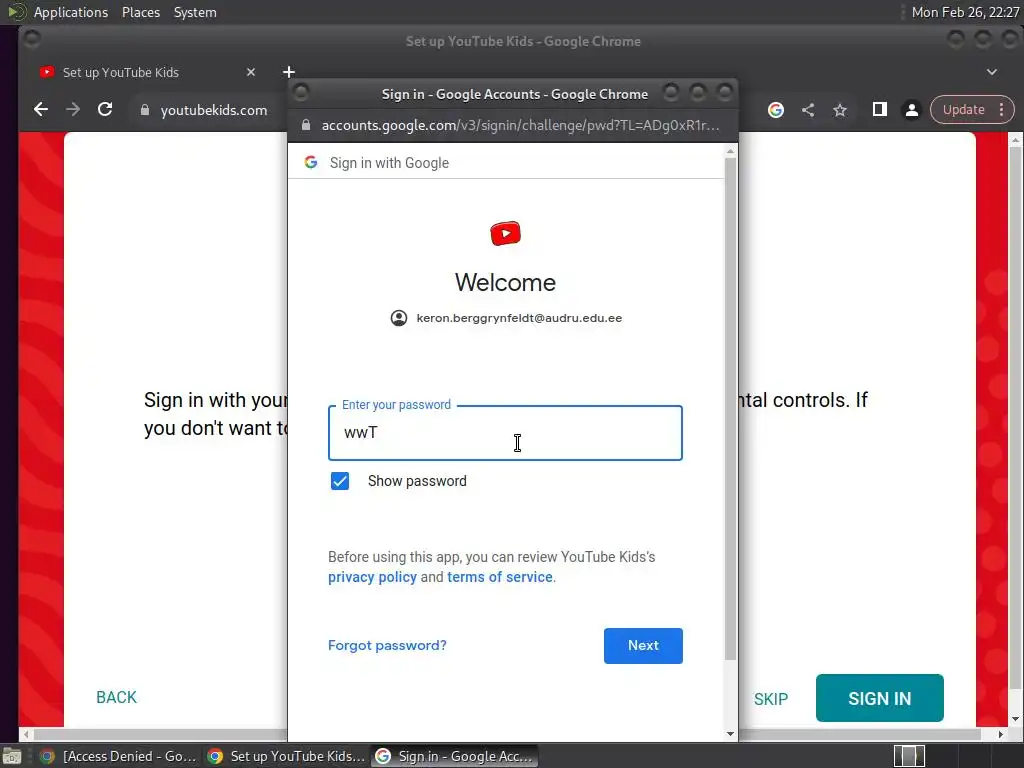Screen dimensions: 1024x768
Task: Switch to Access Denied window in taskbar
Action: tap(118, 756)
